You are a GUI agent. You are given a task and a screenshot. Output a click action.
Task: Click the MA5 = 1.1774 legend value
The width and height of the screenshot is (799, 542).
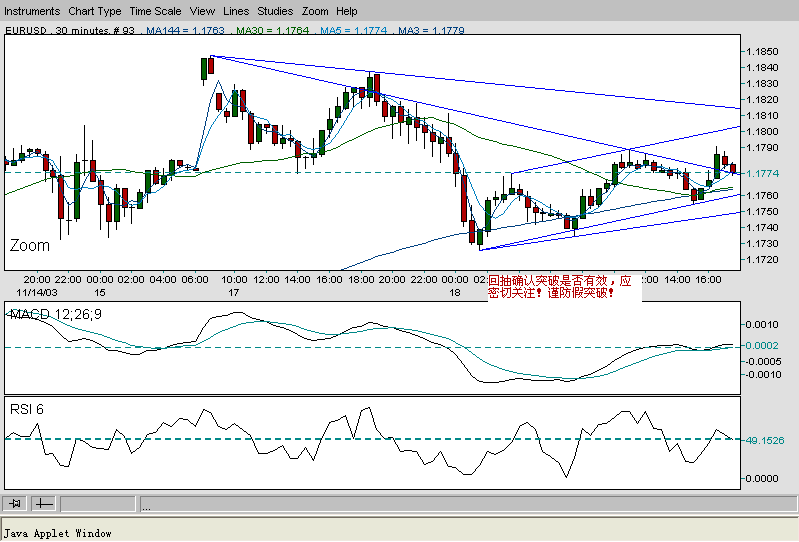(354, 30)
